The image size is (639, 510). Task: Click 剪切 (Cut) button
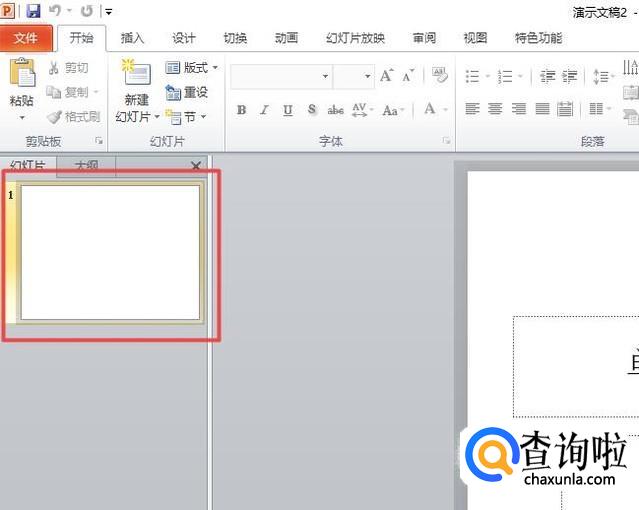(68, 68)
